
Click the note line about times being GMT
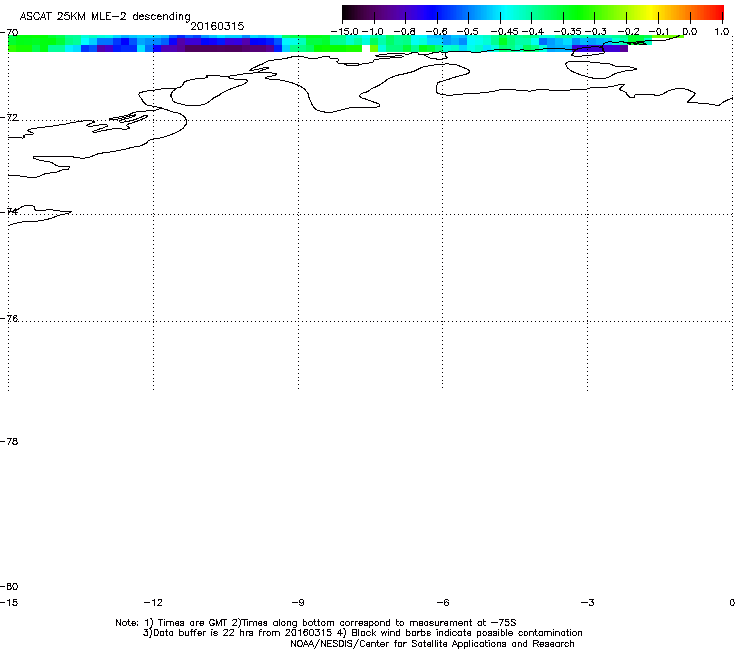coord(316,623)
